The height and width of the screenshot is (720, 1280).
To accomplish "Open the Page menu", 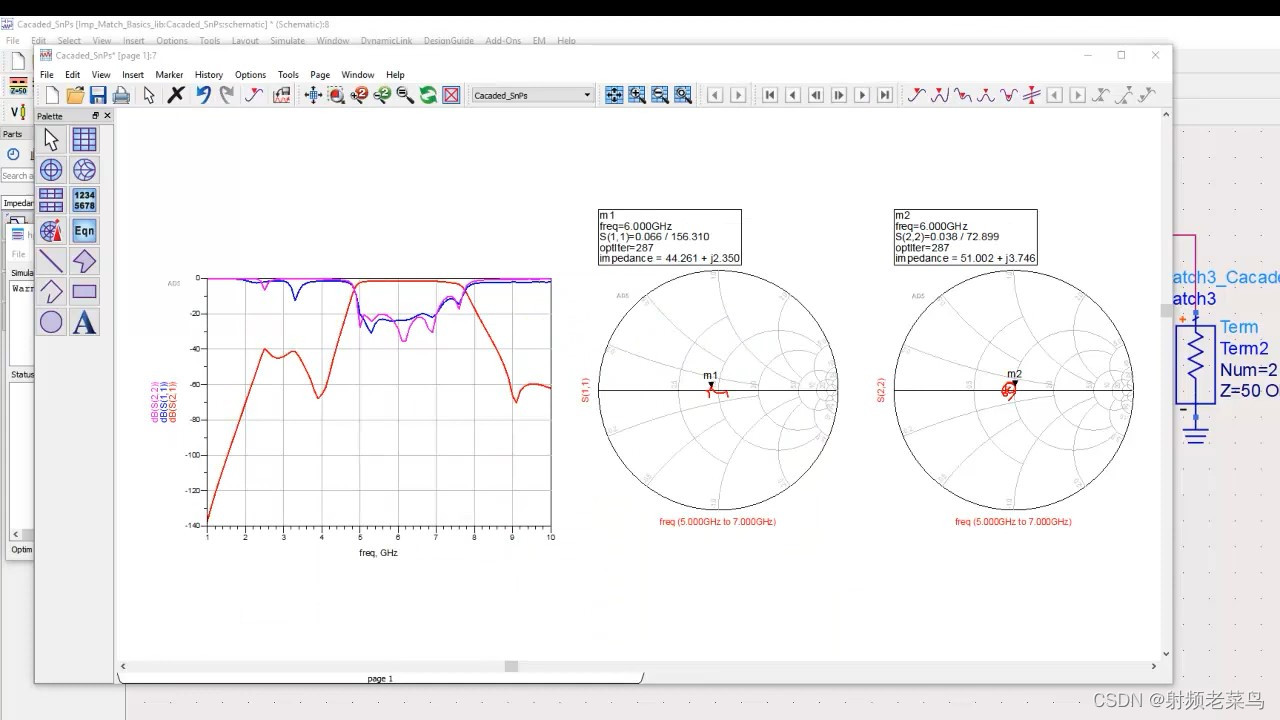I will [x=320, y=75].
